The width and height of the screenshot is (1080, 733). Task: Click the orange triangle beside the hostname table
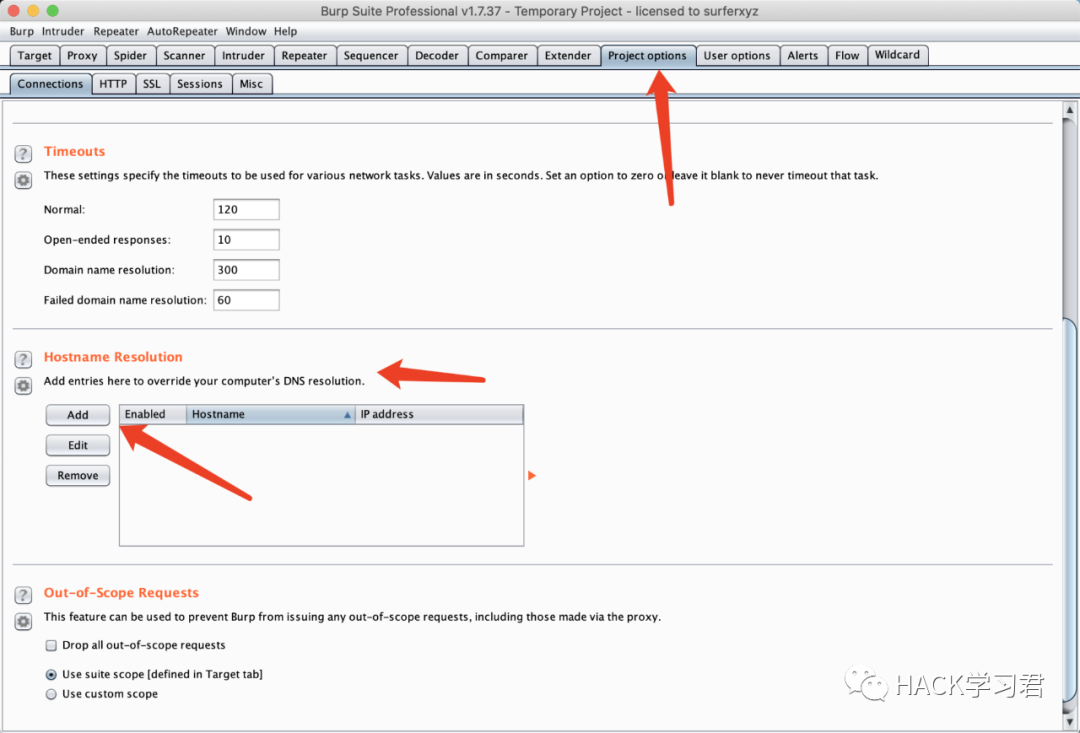click(x=532, y=475)
